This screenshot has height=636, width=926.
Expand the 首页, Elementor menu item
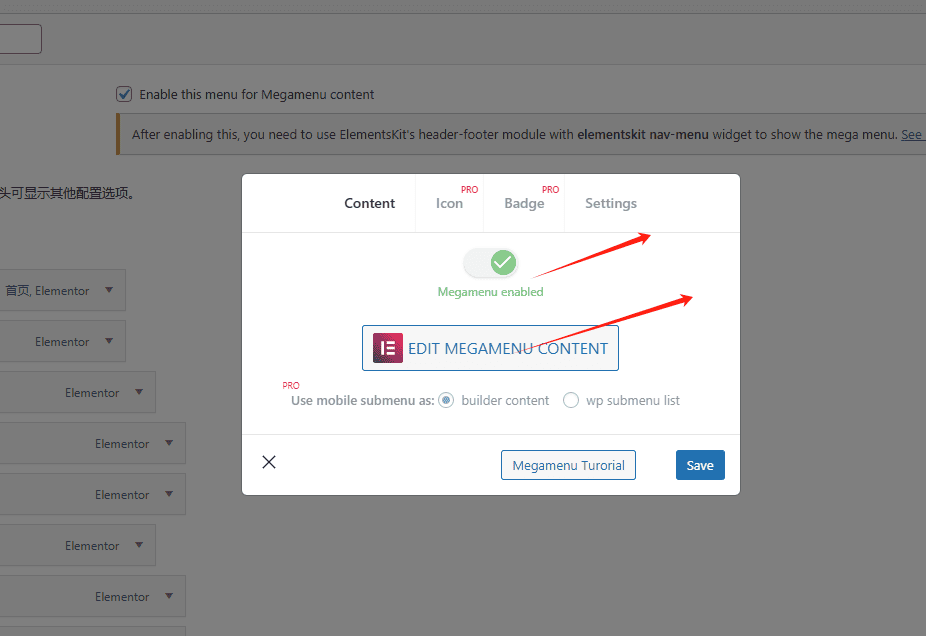pos(109,290)
